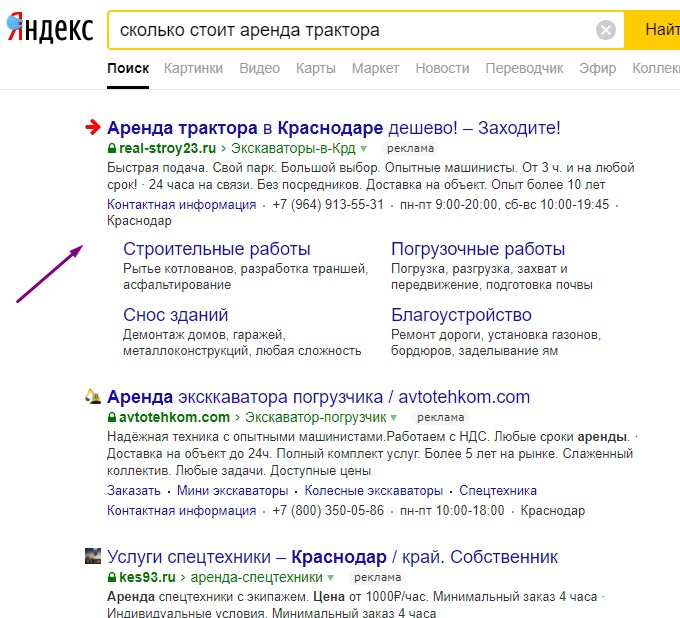This screenshot has width=680, height=618.
Task: Open the Колесные экскаваторы sitelink
Action: [374, 490]
